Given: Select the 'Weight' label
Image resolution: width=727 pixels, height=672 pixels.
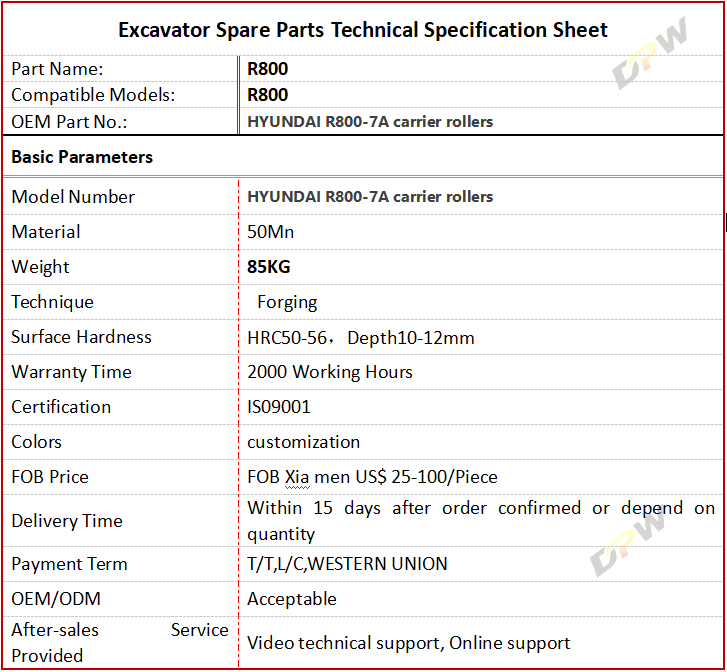Looking at the screenshot, I should (40, 267).
